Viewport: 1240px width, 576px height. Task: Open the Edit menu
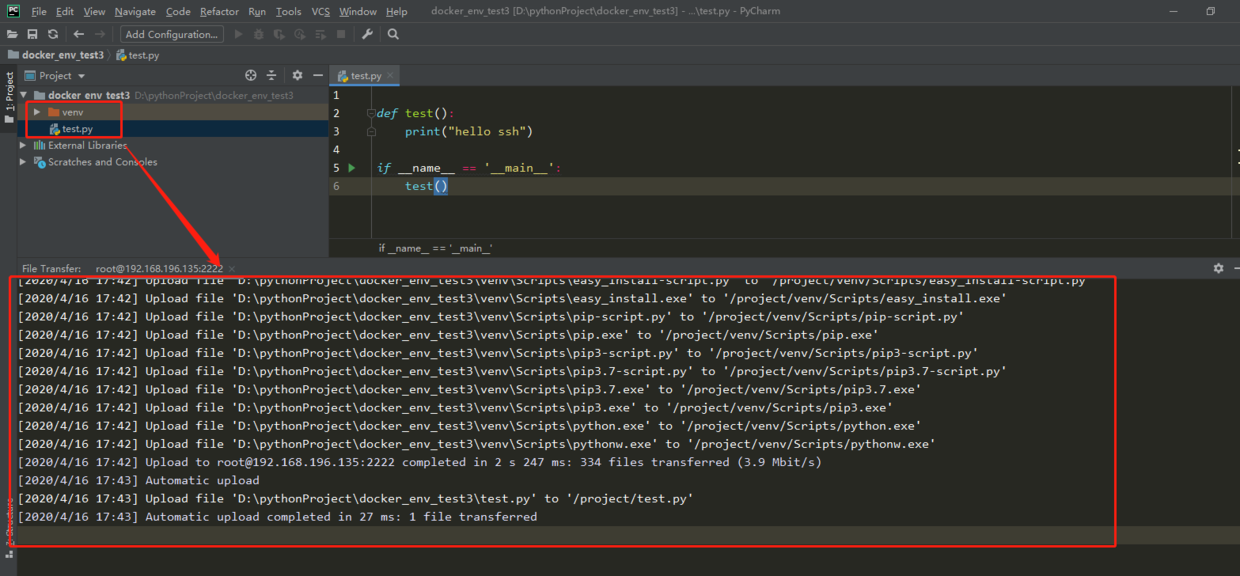pyautogui.click(x=65, y=12)
